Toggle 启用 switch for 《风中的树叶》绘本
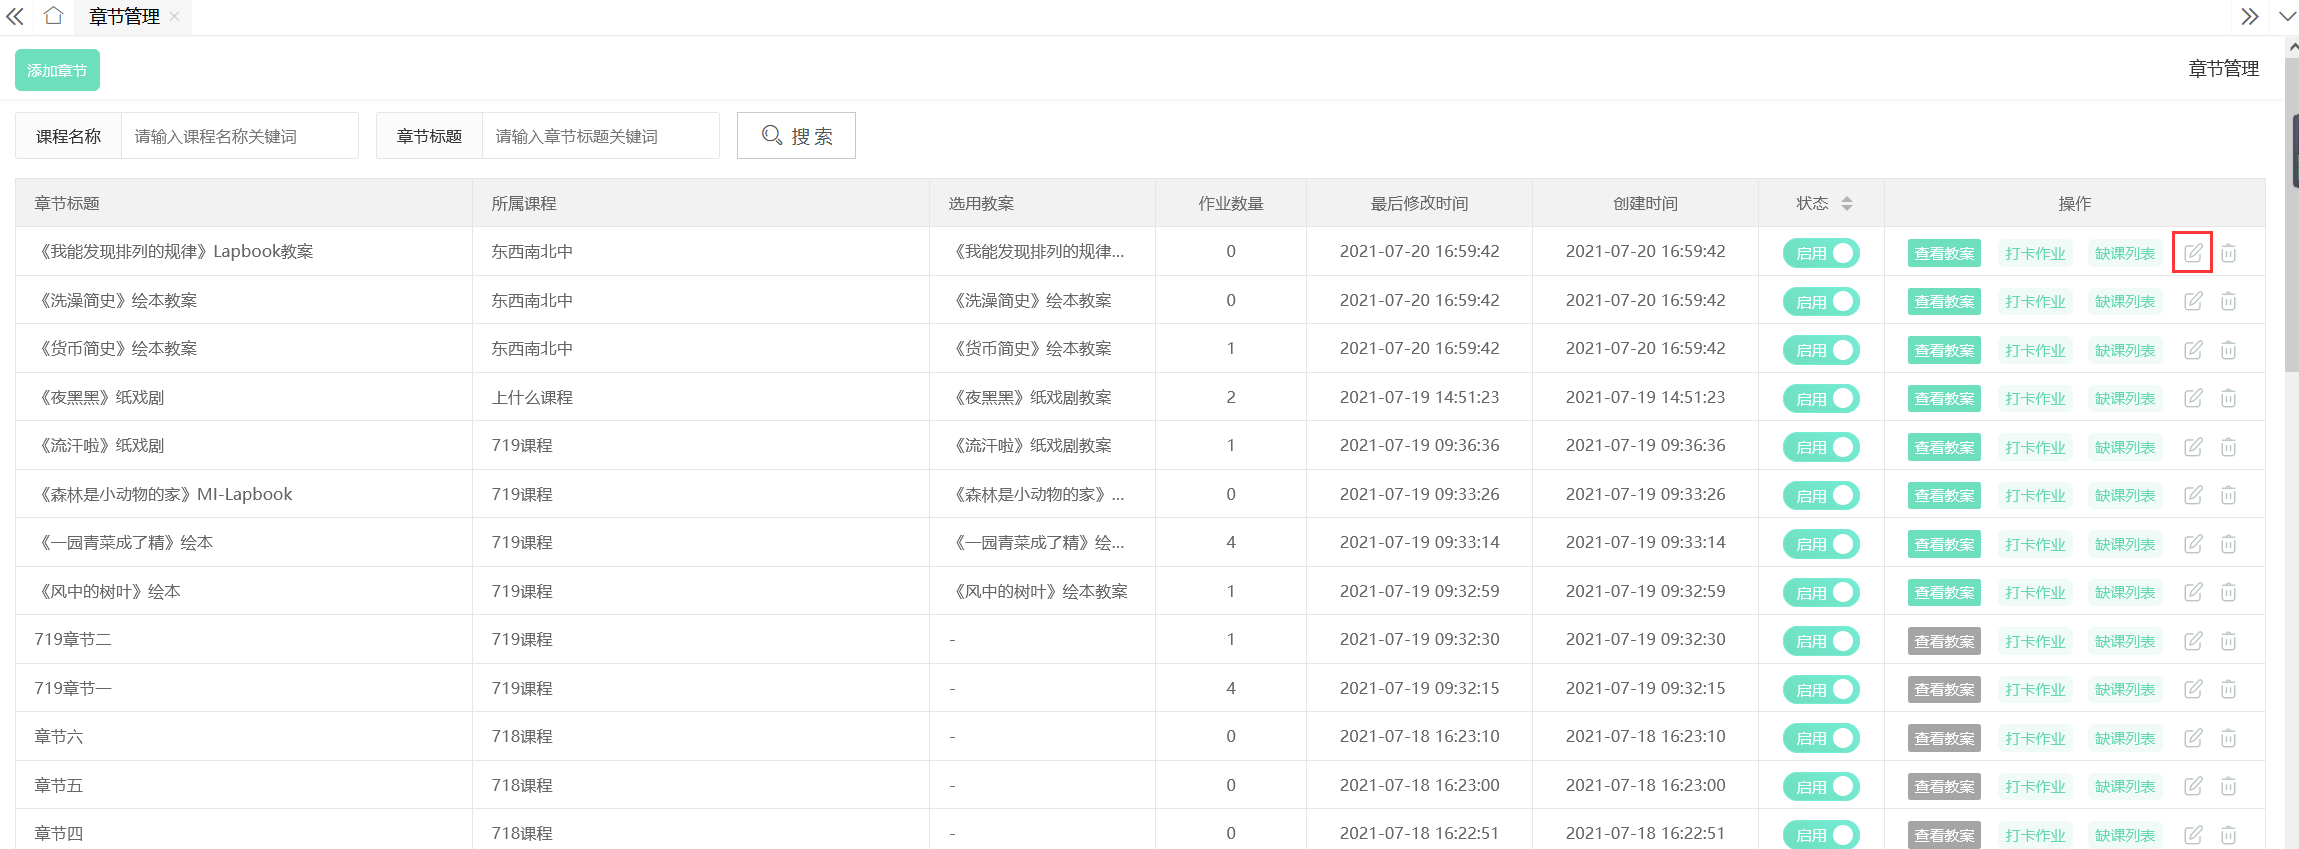This screenshot has width=2299, height=849. [x=1821, y=592]
